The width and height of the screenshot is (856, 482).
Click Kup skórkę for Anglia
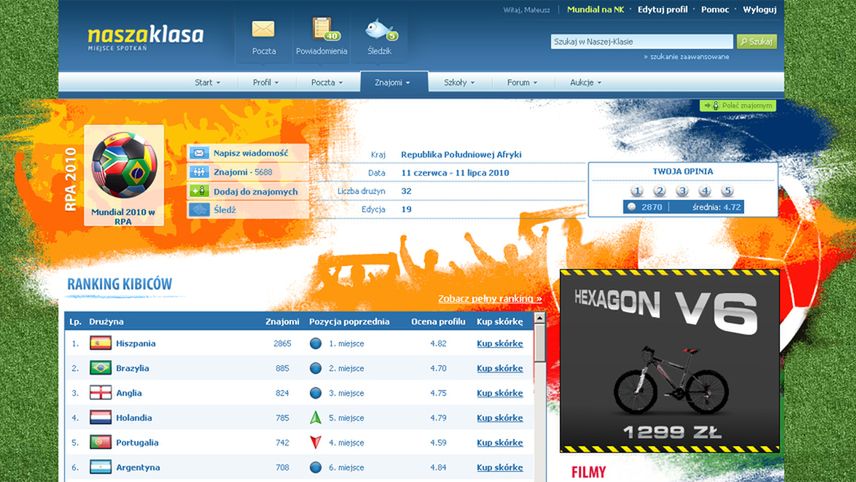click(500, 393)
